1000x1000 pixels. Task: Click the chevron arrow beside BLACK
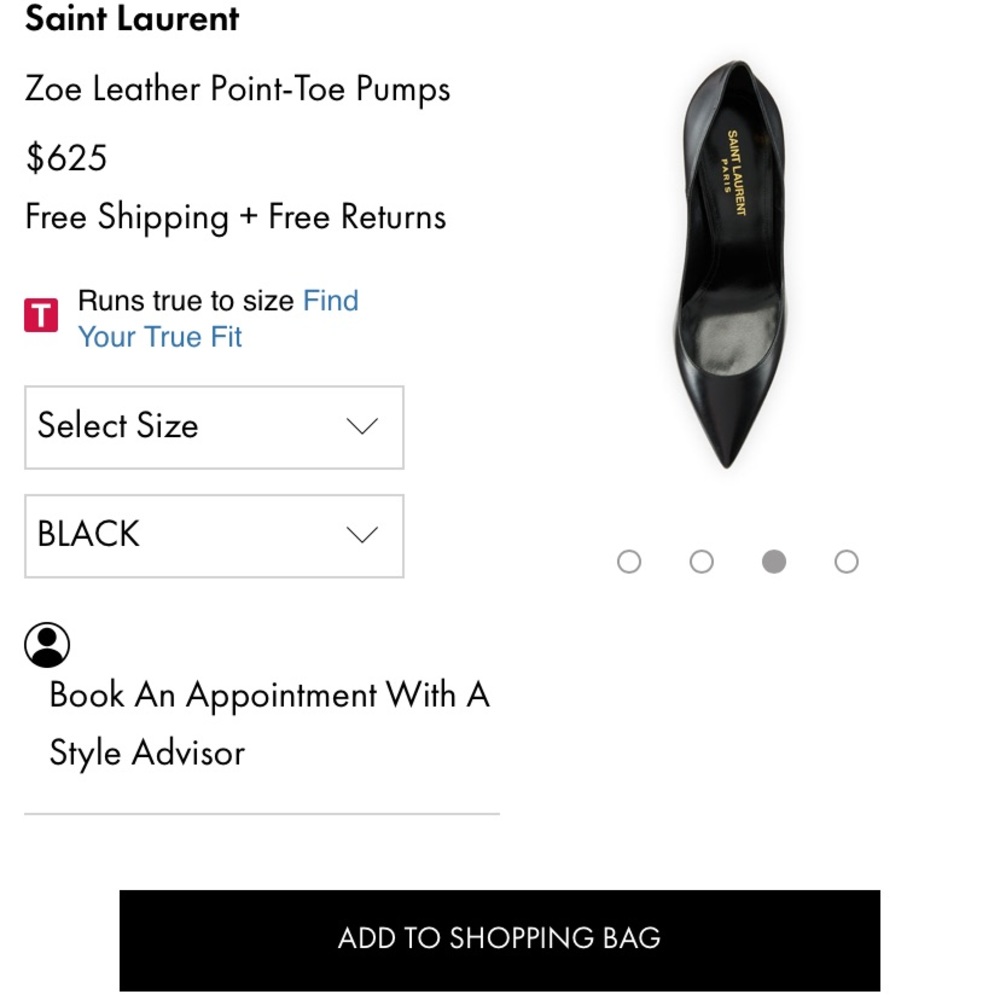click(361, 535)
